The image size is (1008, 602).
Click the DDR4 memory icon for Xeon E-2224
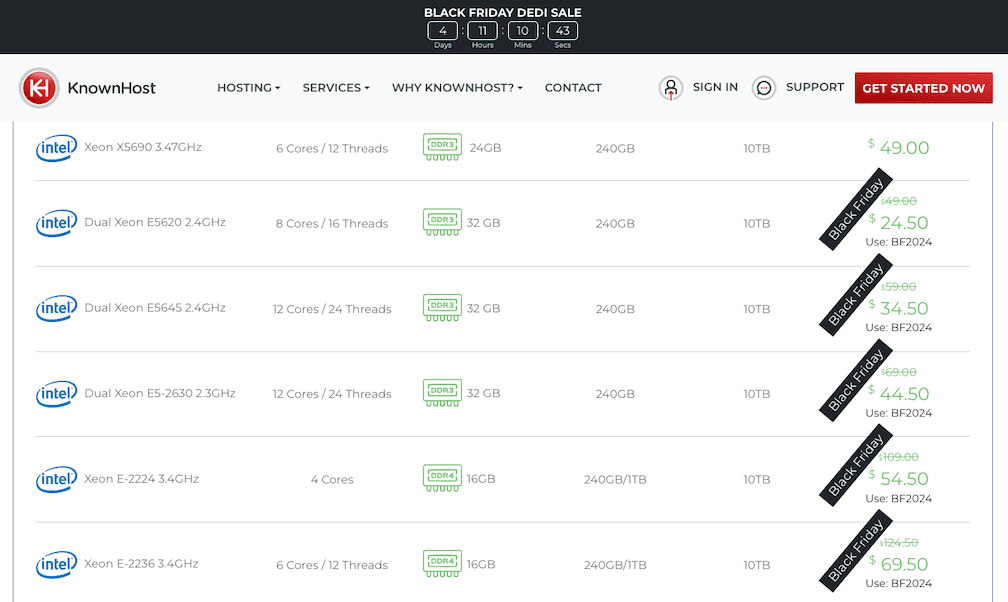pyautogui.click(x=441, y=477)
